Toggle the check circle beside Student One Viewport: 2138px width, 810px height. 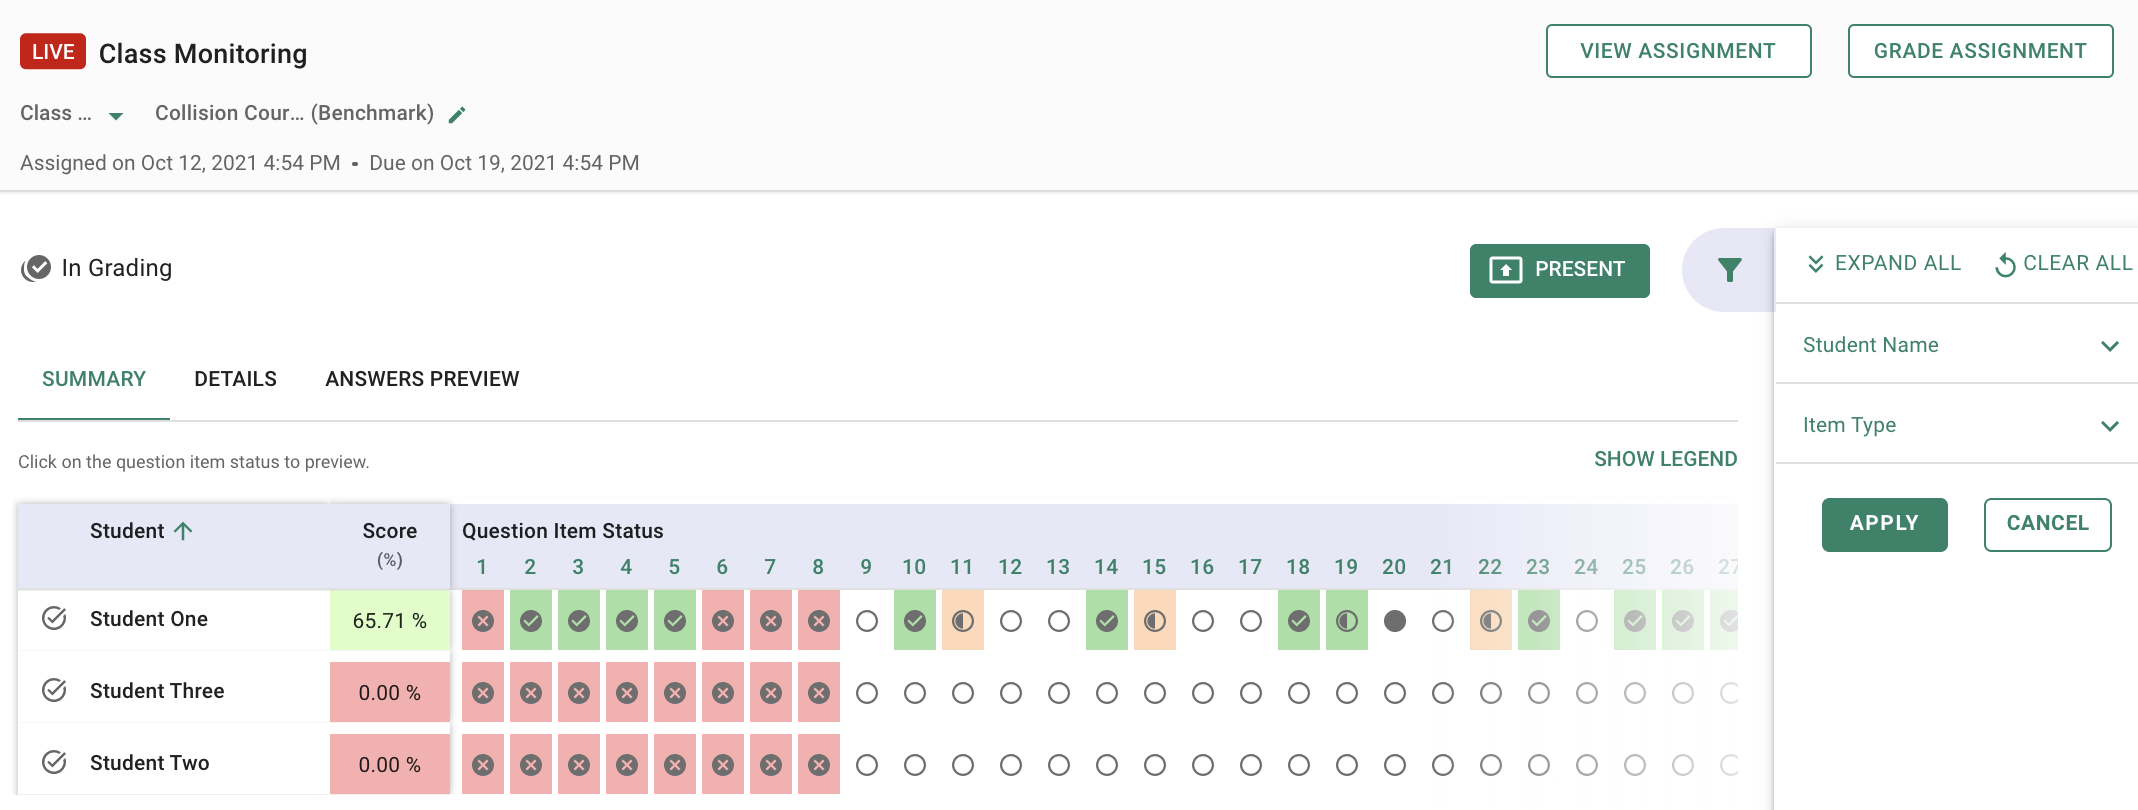pos(54,618)
